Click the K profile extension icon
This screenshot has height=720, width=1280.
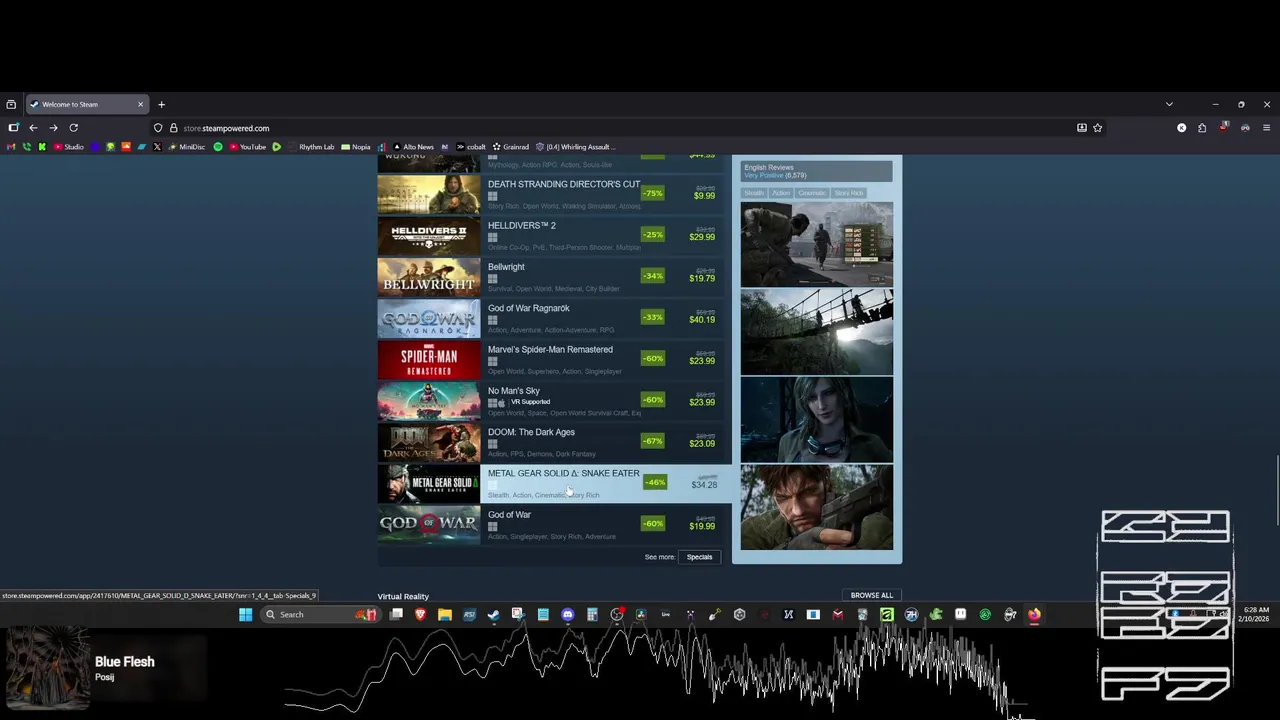coord(1182,128)
